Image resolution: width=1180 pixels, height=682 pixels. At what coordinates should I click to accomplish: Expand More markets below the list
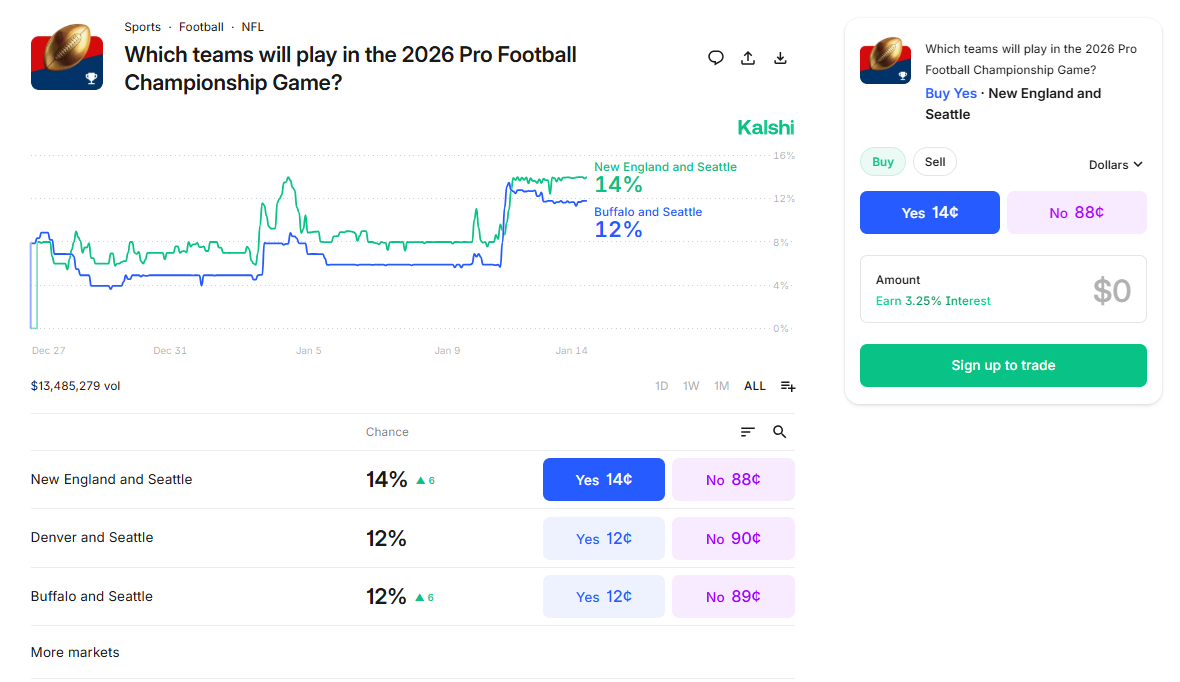click(74, 651)
